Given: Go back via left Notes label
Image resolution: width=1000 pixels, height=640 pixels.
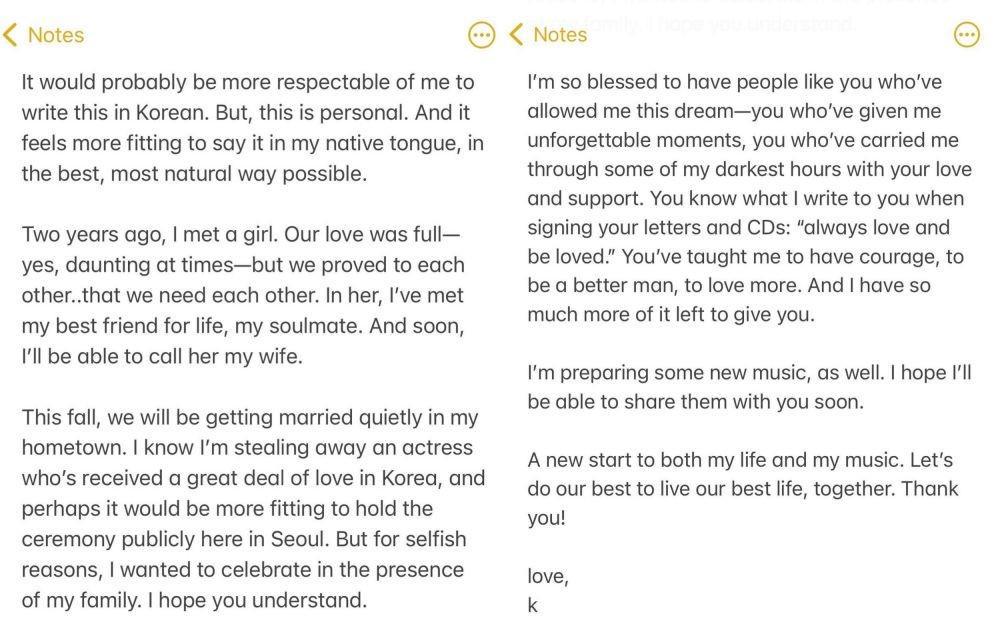Looking at the screenshot, I should [x=56, y=35].
